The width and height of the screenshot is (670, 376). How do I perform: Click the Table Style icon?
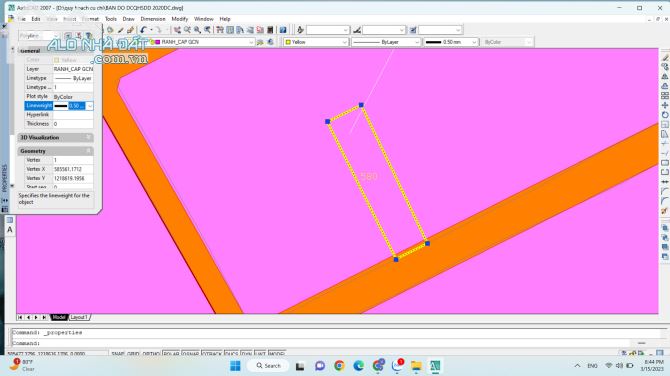413,30
